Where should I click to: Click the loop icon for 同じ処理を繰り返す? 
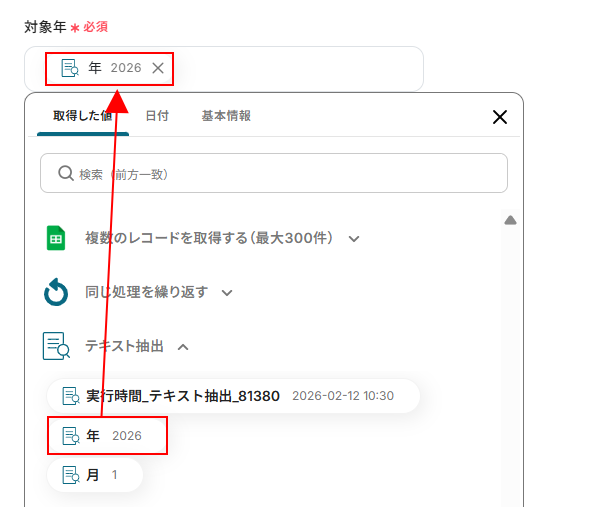click(x=56, y=292)
